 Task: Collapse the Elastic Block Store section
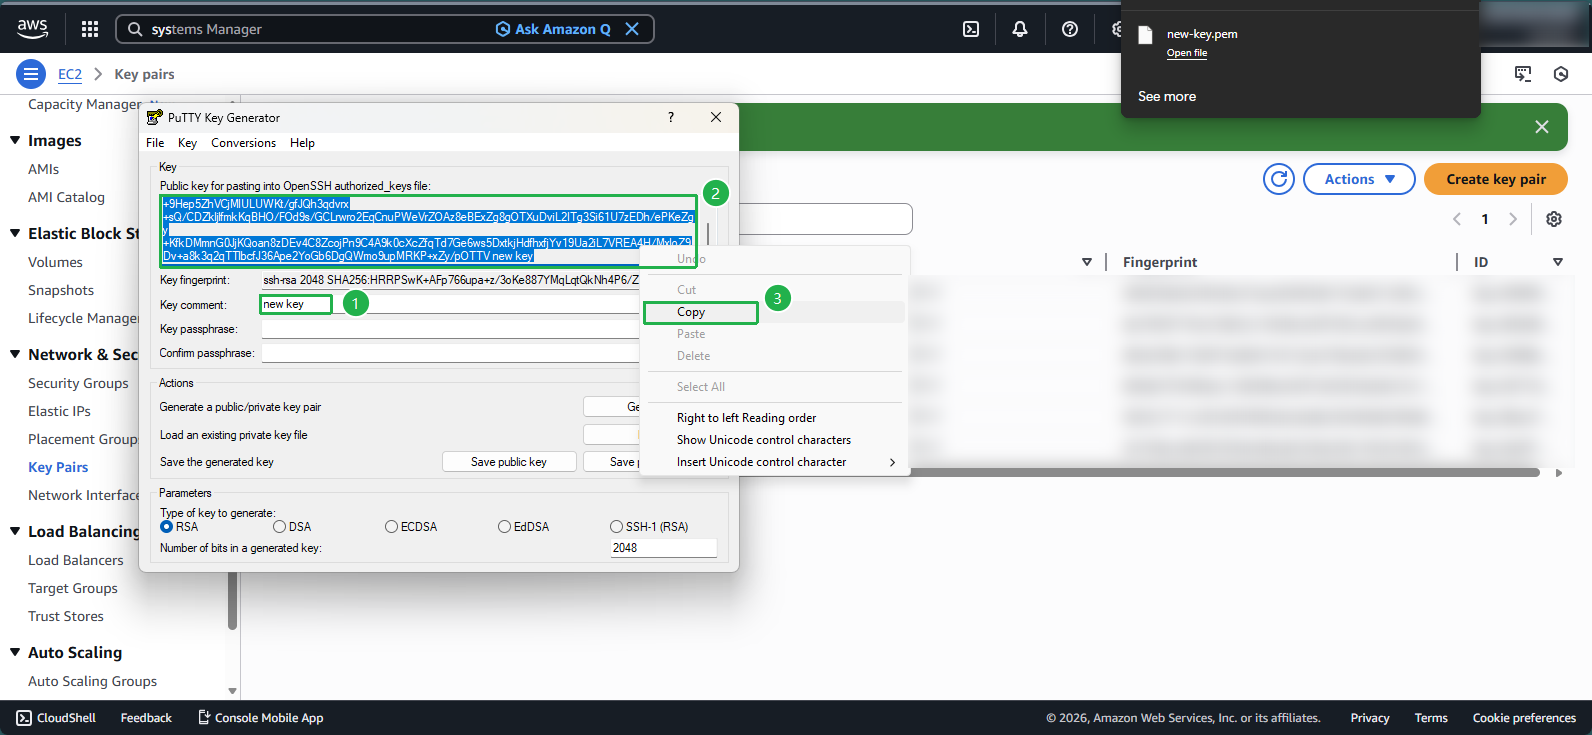pos(15,233)
